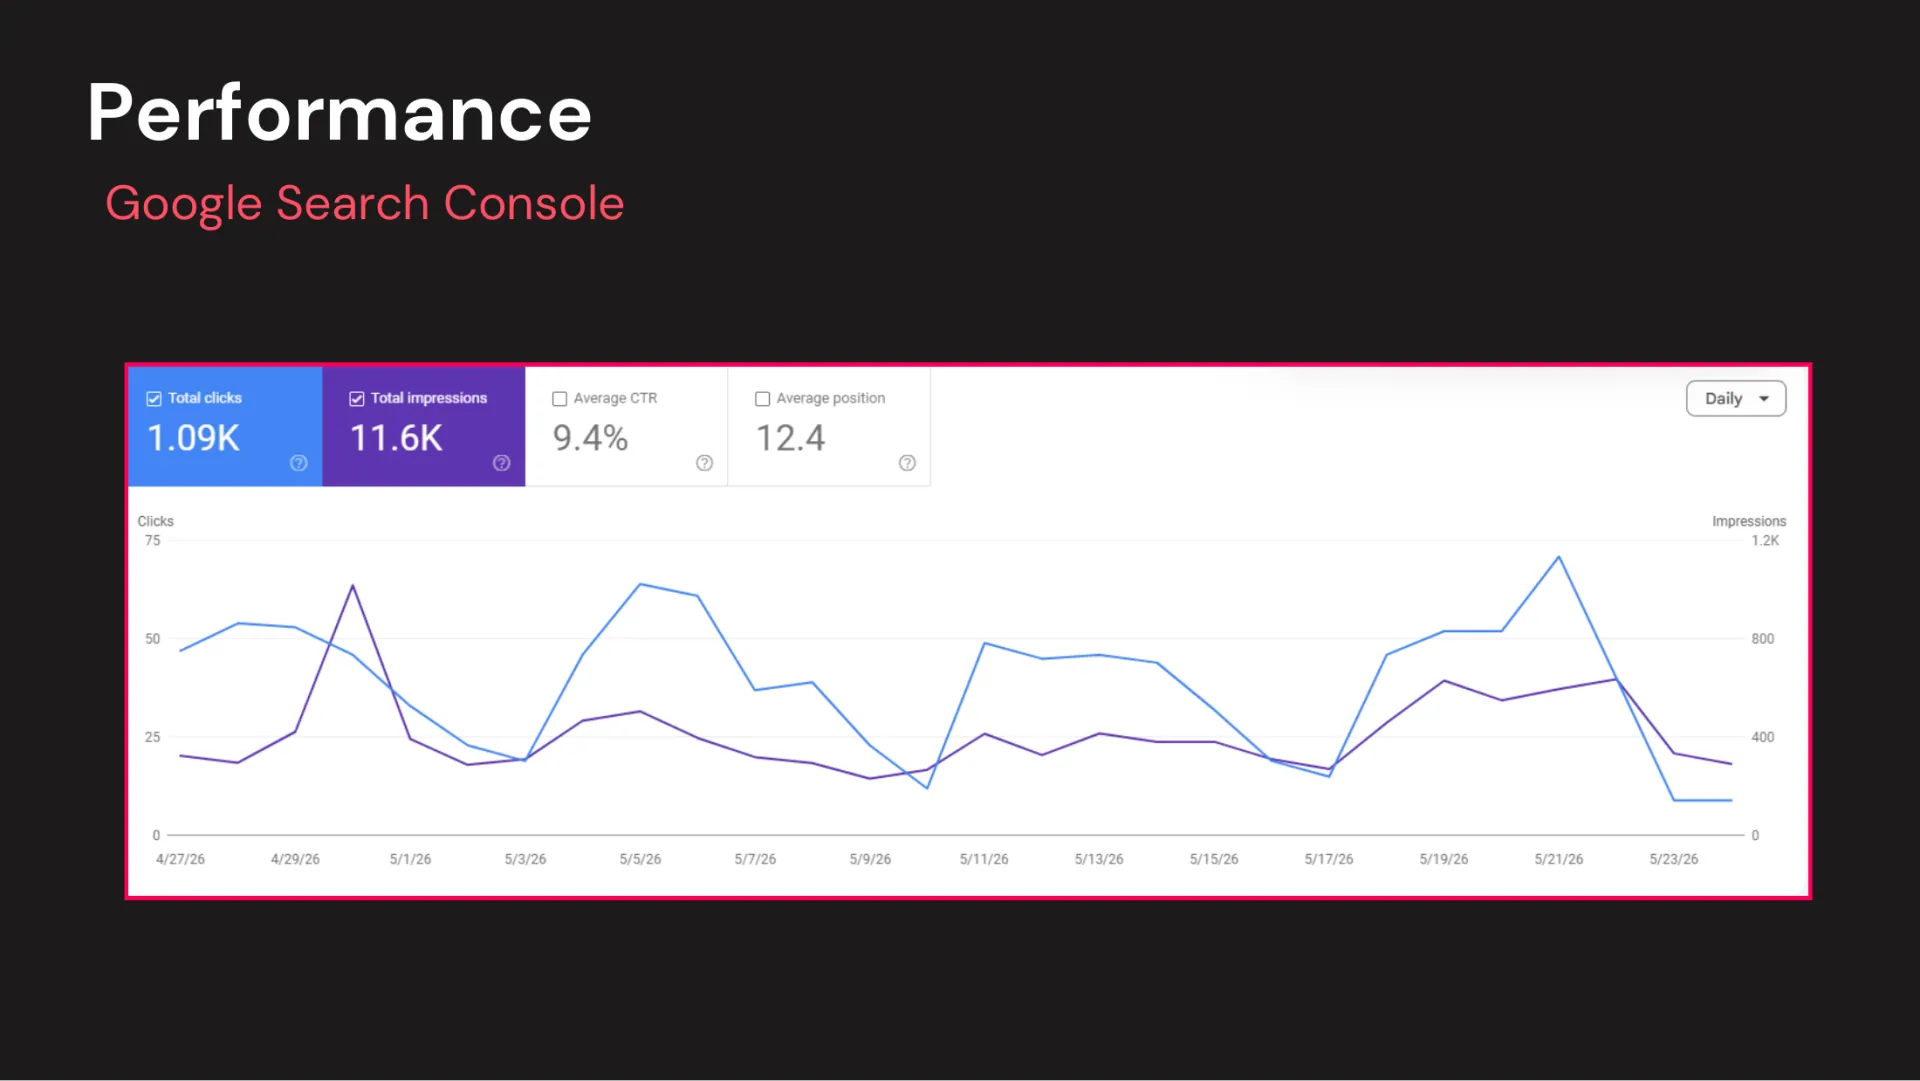
Task: Click the 5/21/26 date label
Action: pyautogui.click(x=1559, y=859)
